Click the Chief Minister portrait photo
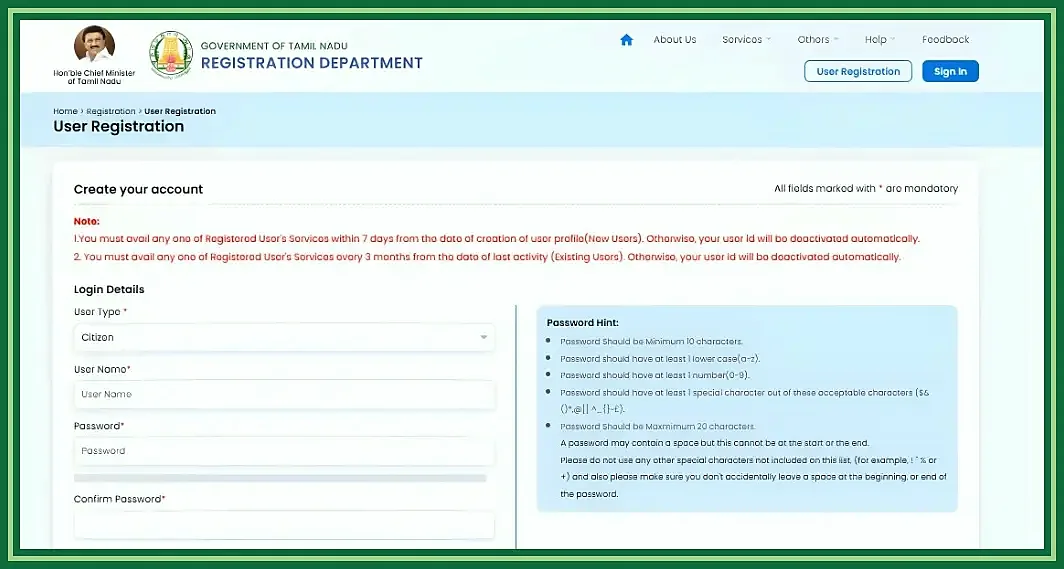The width and height of the screenshot is (1064, 569). click(x=94, y=45)
